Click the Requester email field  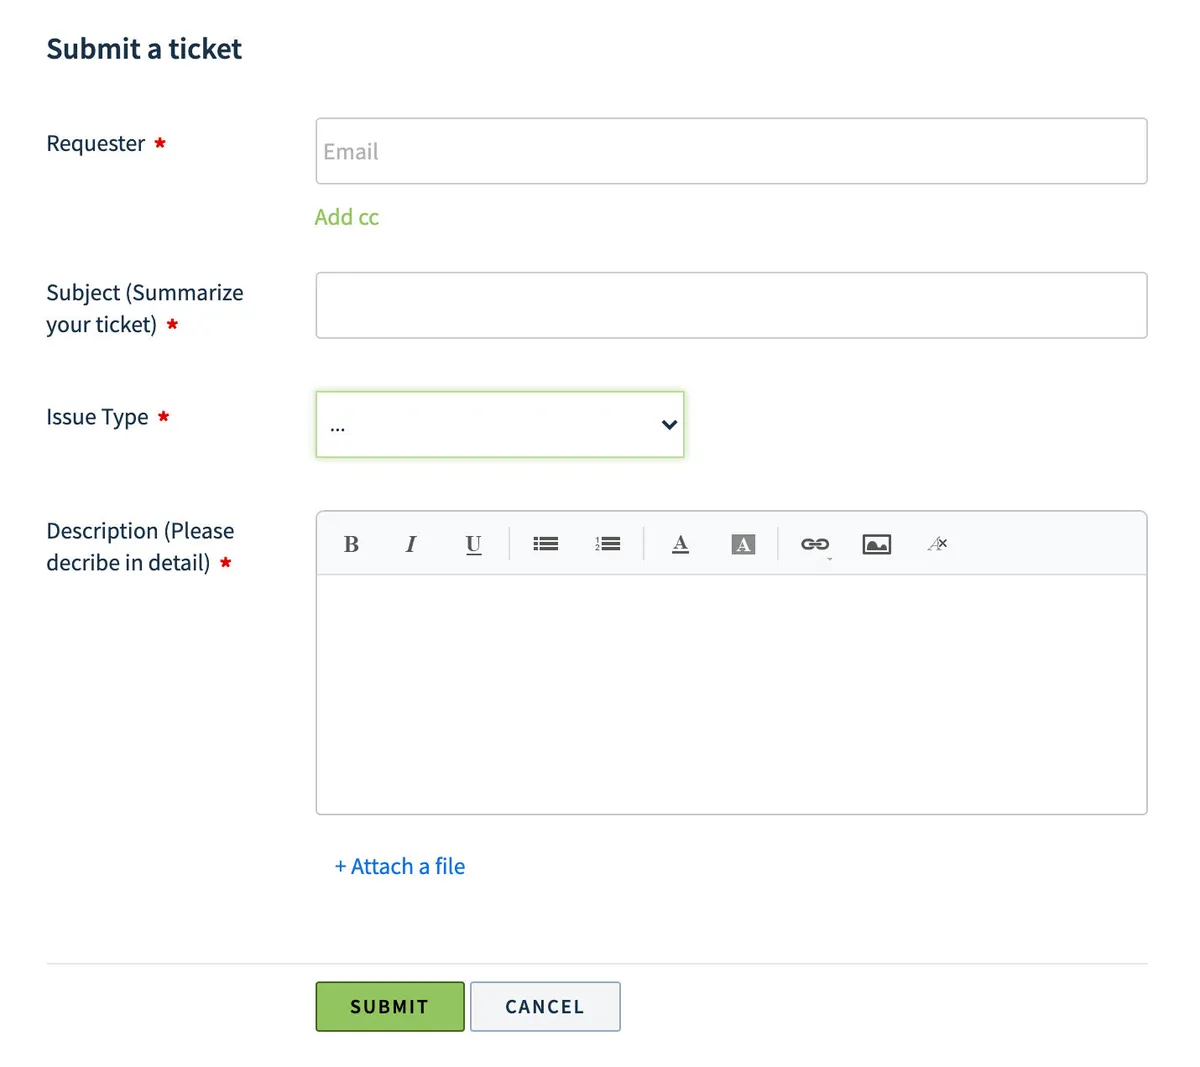(731, 152)
